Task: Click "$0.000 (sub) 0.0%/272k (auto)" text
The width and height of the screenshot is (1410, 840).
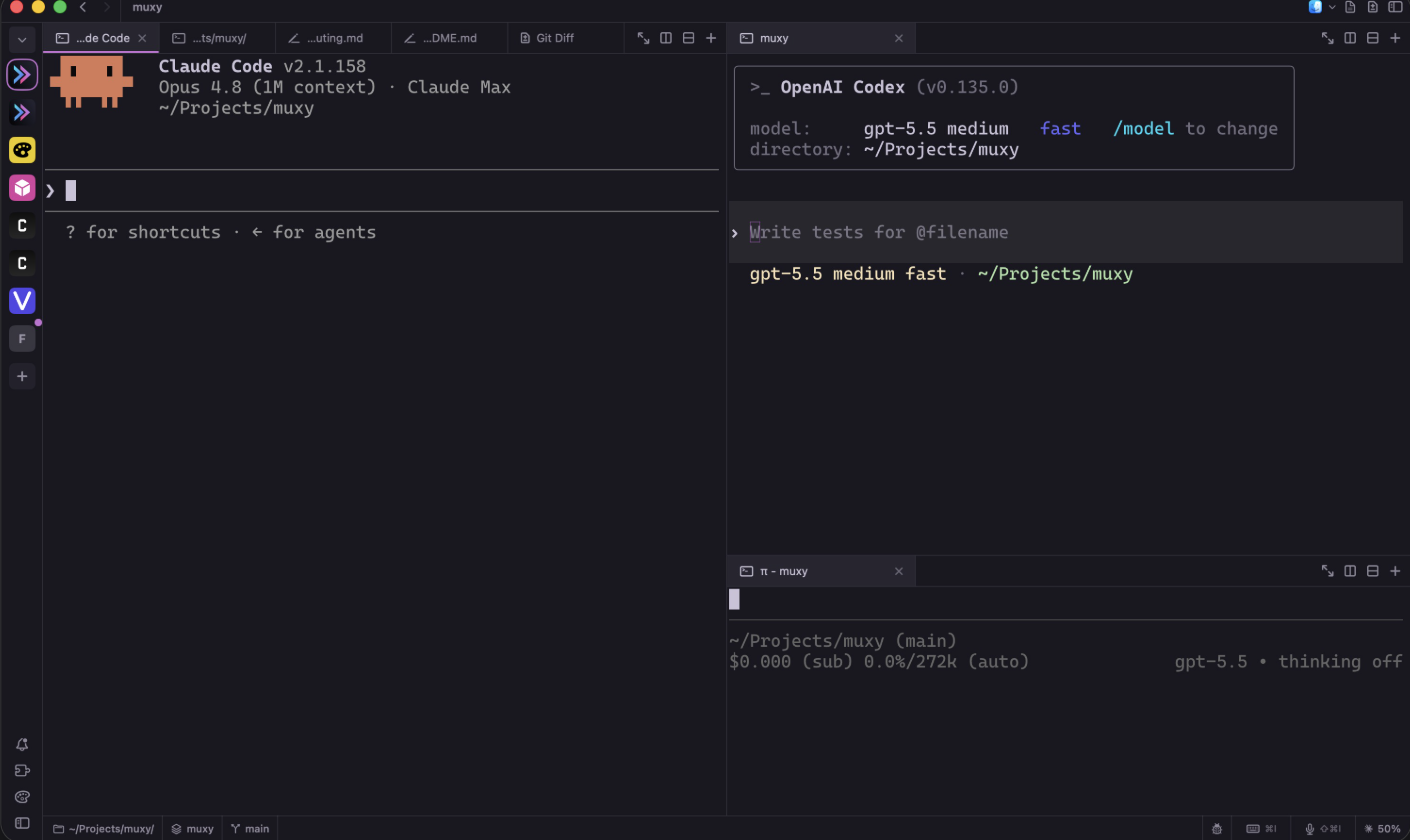Action: click(x=879, y=661)
